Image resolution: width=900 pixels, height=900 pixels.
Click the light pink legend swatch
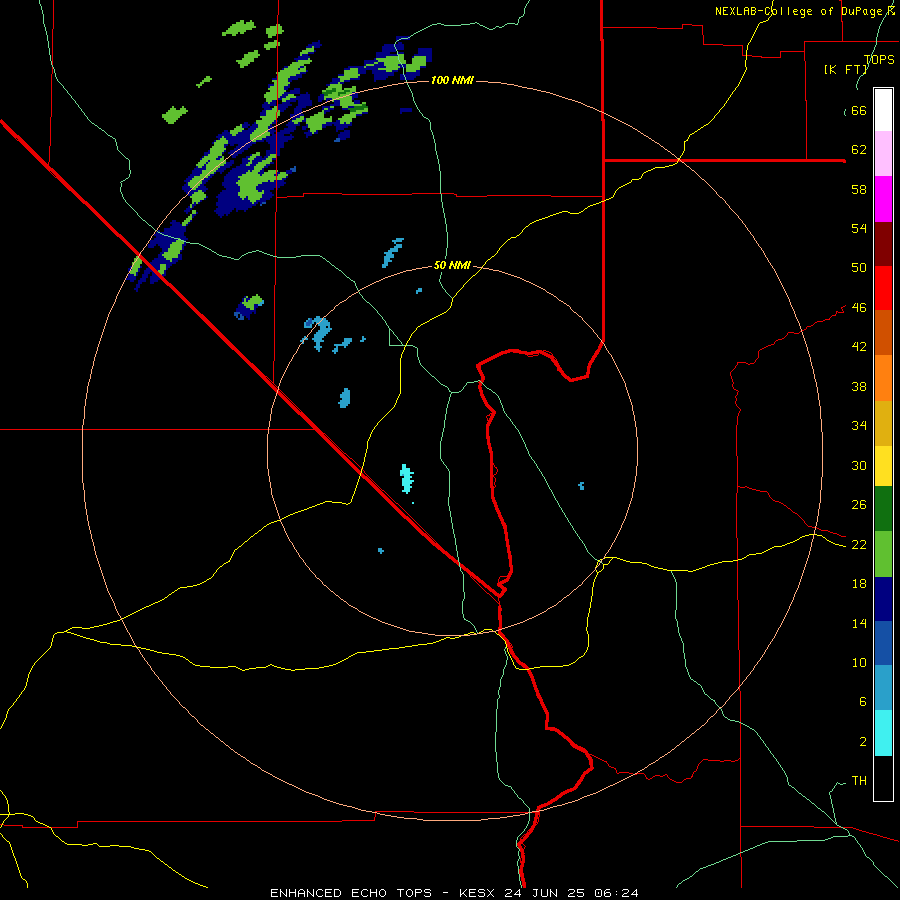[883, 154]
